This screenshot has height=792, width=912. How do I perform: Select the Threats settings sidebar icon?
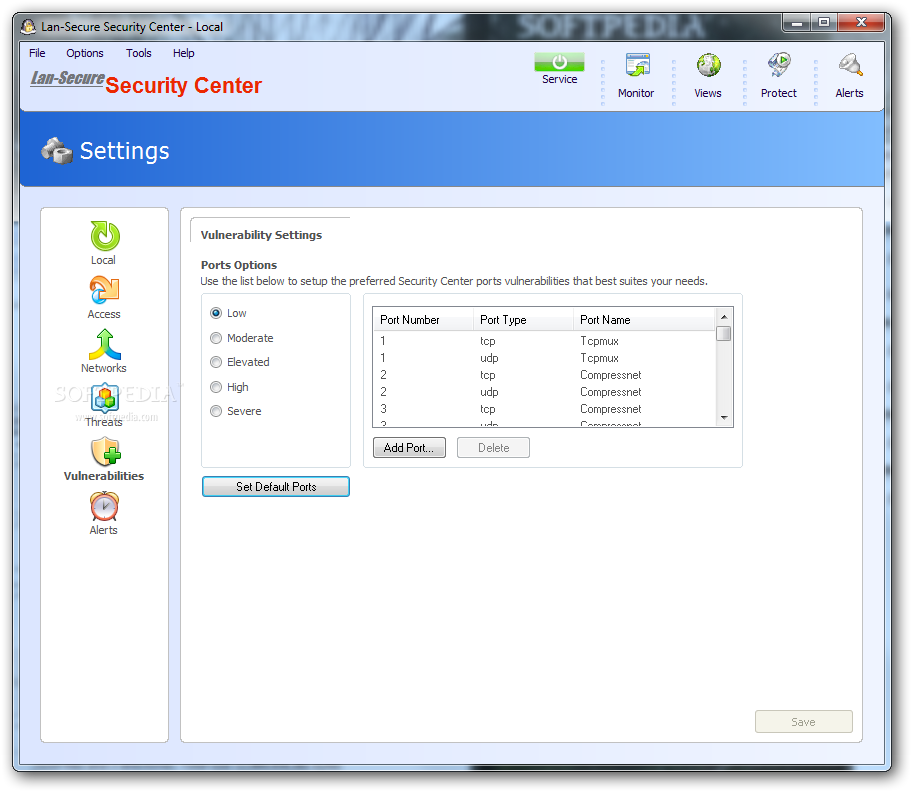[x=105, y=398]
